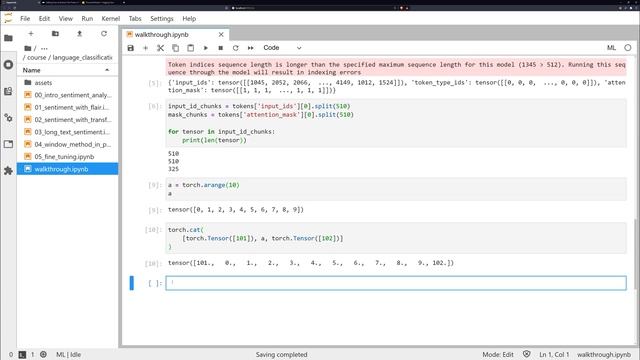
Task: Click ML | Idle status bar item
Action: (x=68, y=355)
